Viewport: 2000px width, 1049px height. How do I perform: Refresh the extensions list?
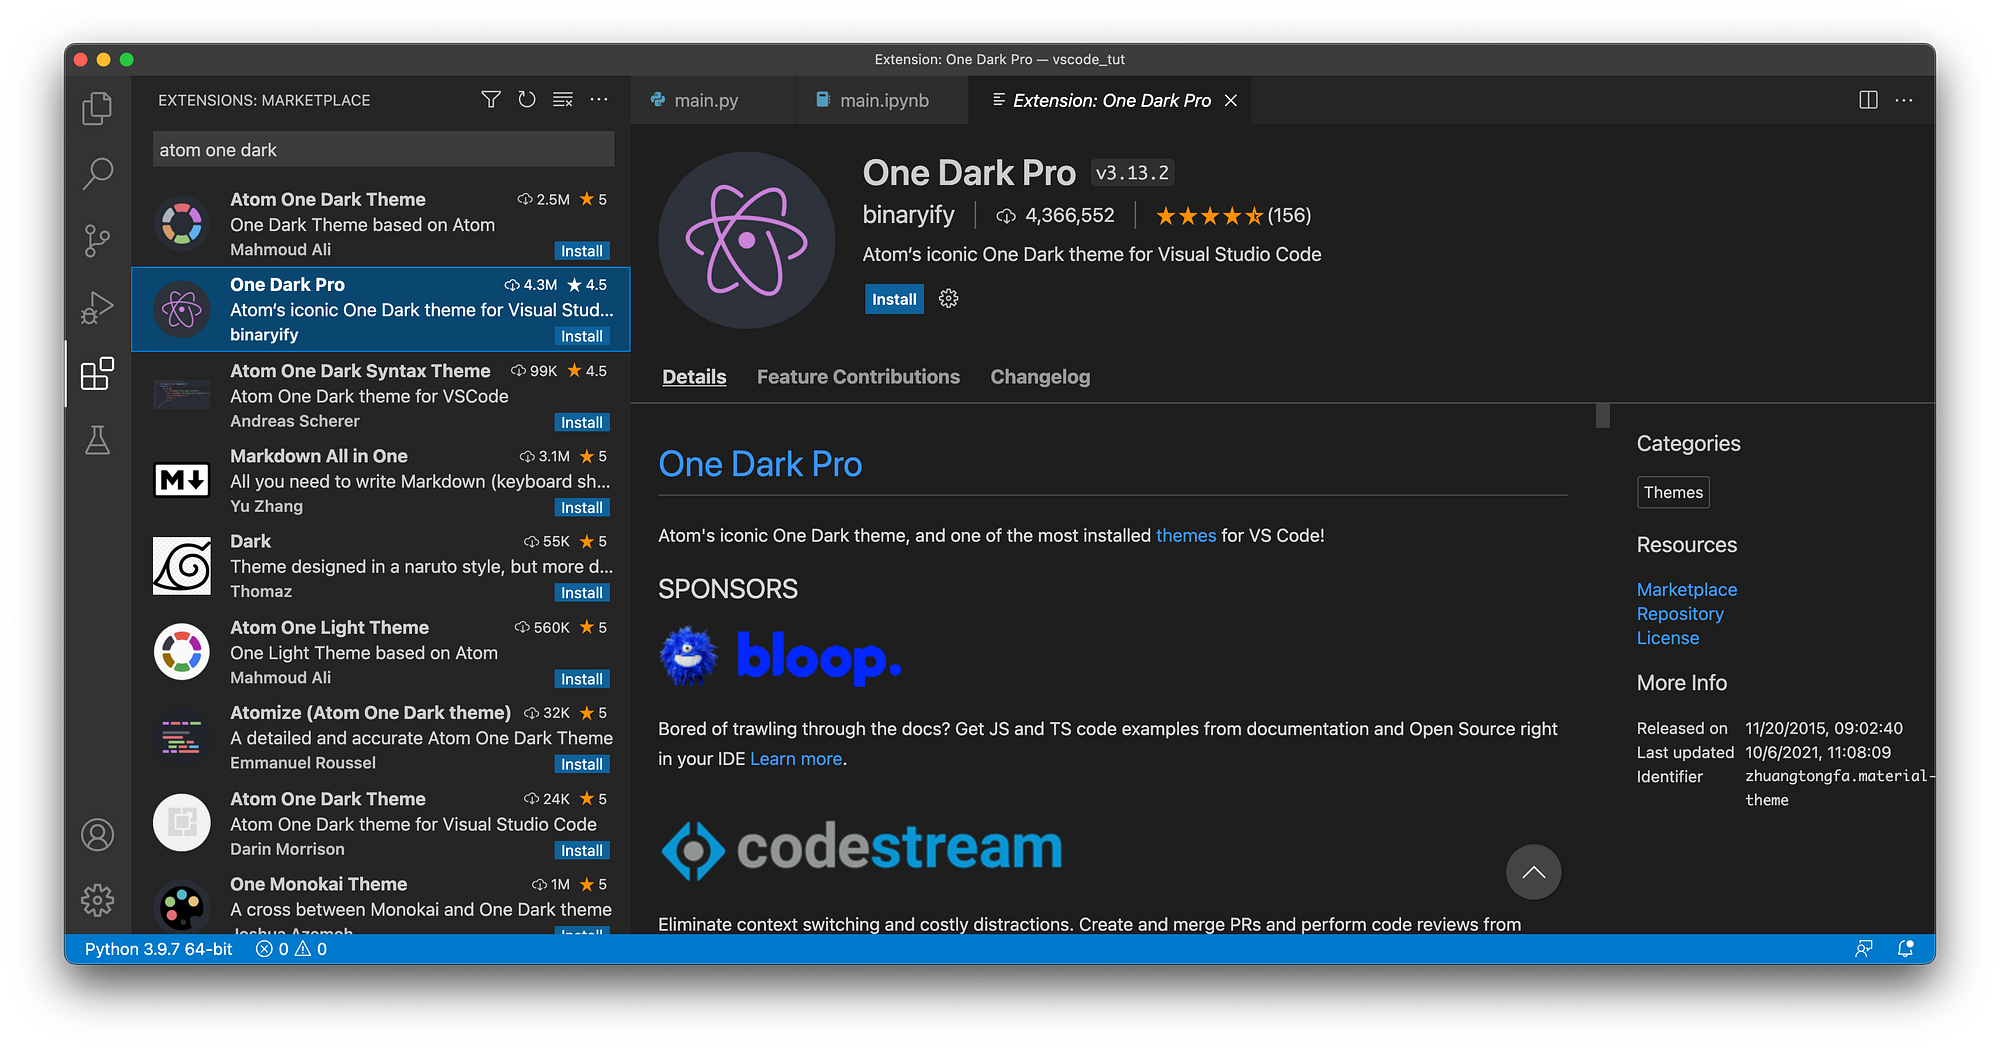tap(527, 100)
